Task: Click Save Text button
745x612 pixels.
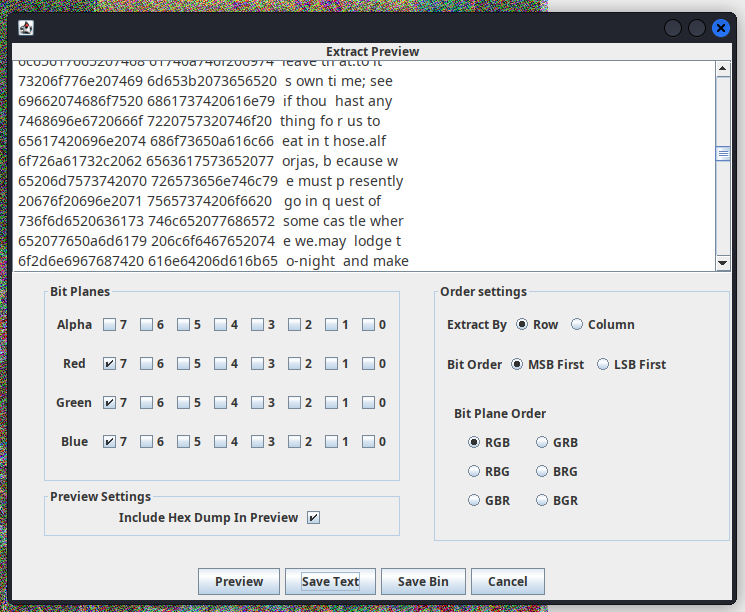Action: click(330, 582)
